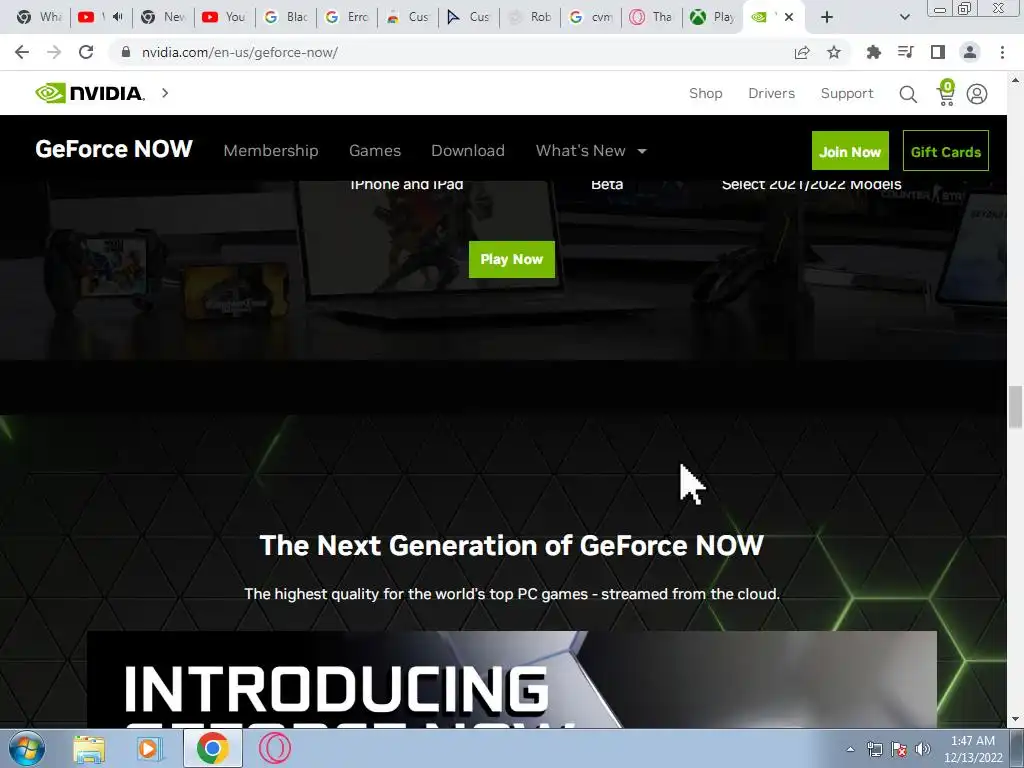The image size is (1024, 768).
Task: Click the browser forward arrow
Action: [54, 52]
